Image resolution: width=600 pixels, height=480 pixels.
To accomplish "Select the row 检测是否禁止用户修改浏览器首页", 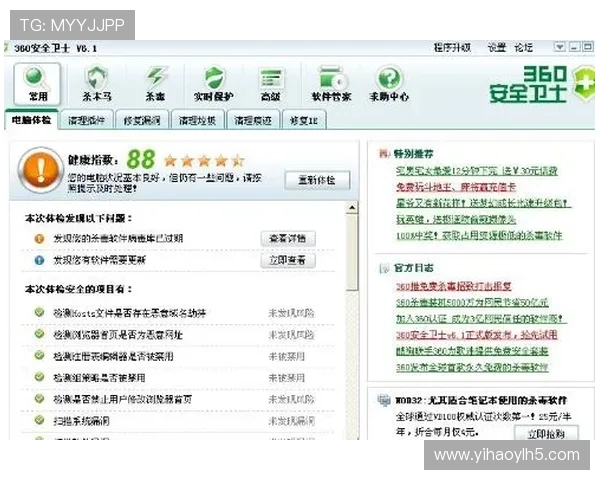I will (178, 399).
